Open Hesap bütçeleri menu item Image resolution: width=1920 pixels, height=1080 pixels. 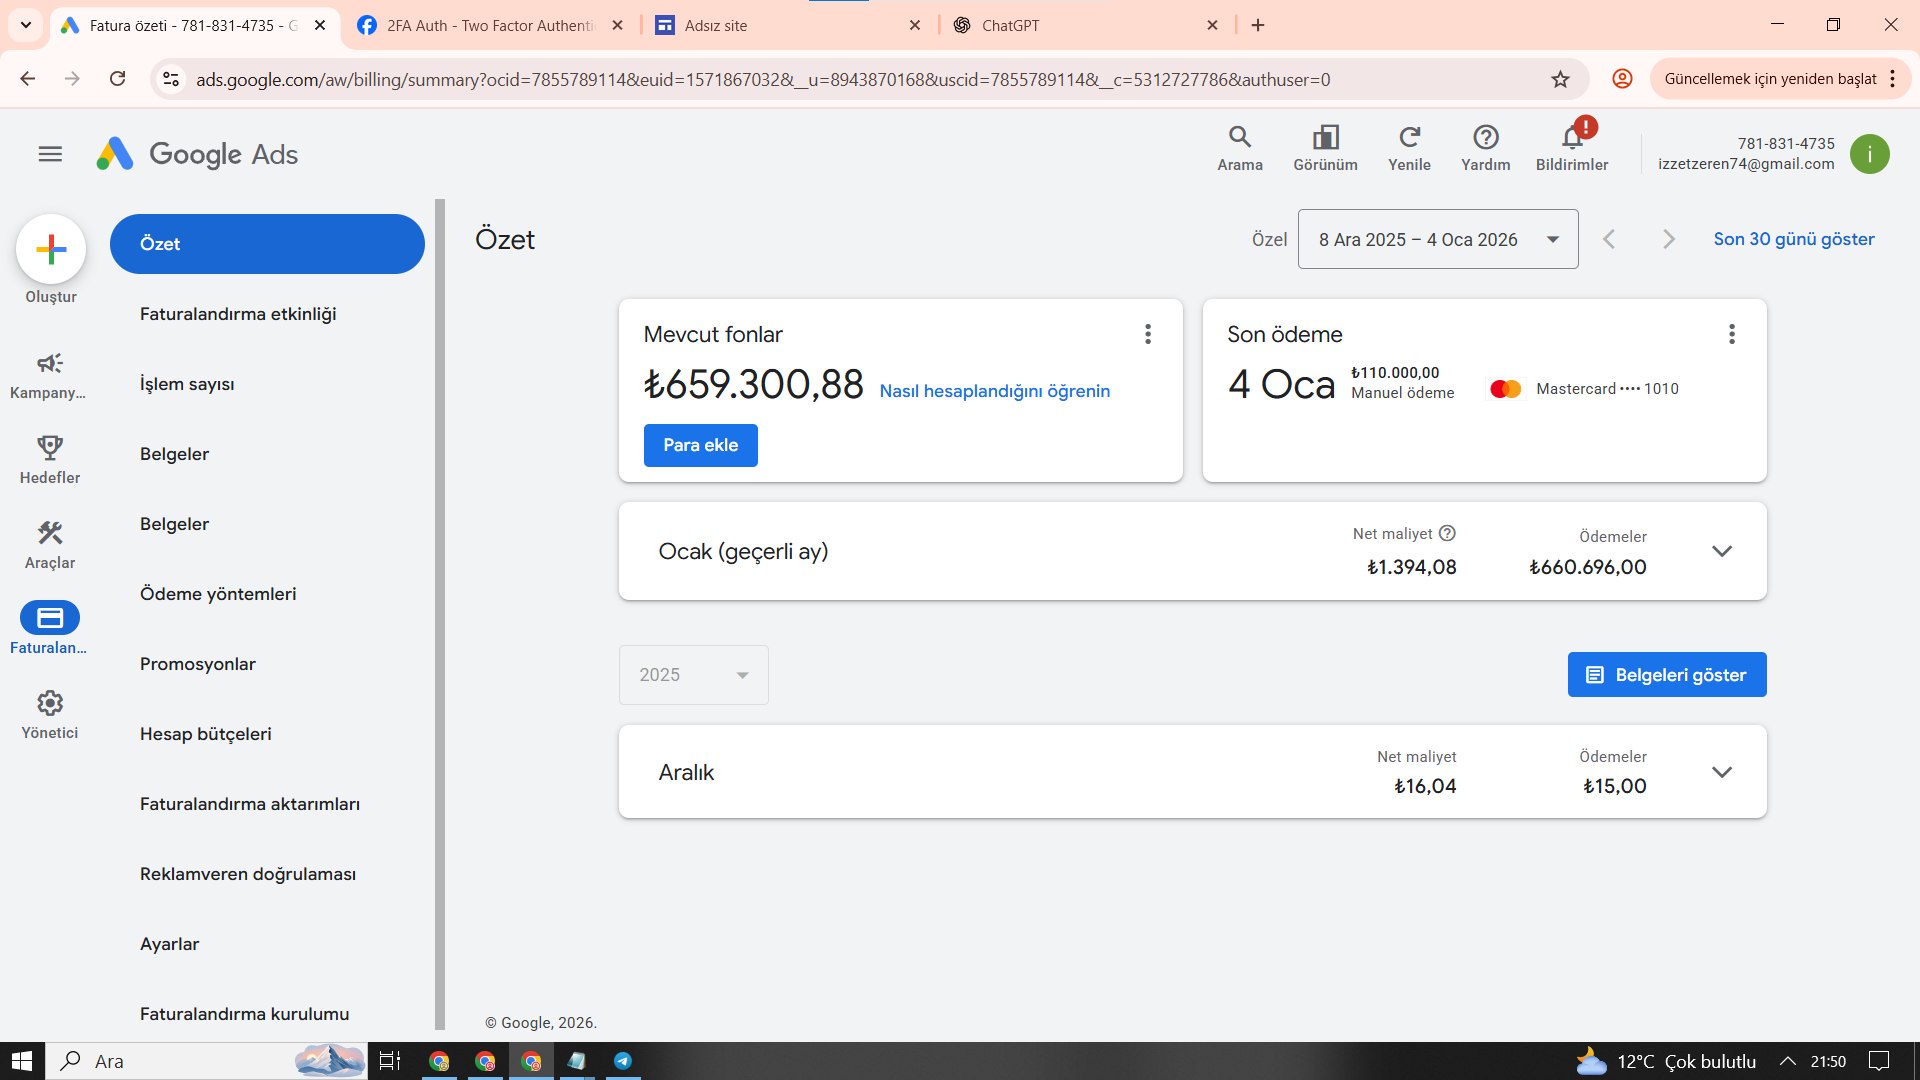pos(206,734)
